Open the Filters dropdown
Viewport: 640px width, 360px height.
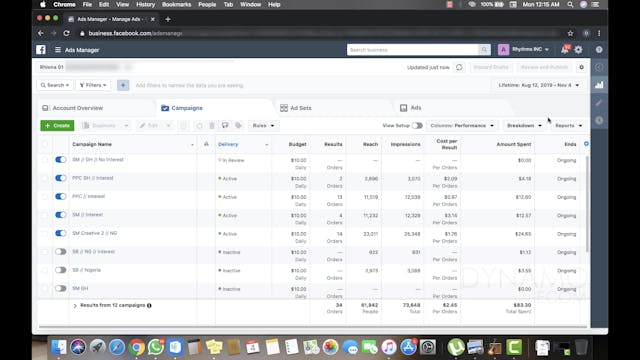[x=93, y=85]
